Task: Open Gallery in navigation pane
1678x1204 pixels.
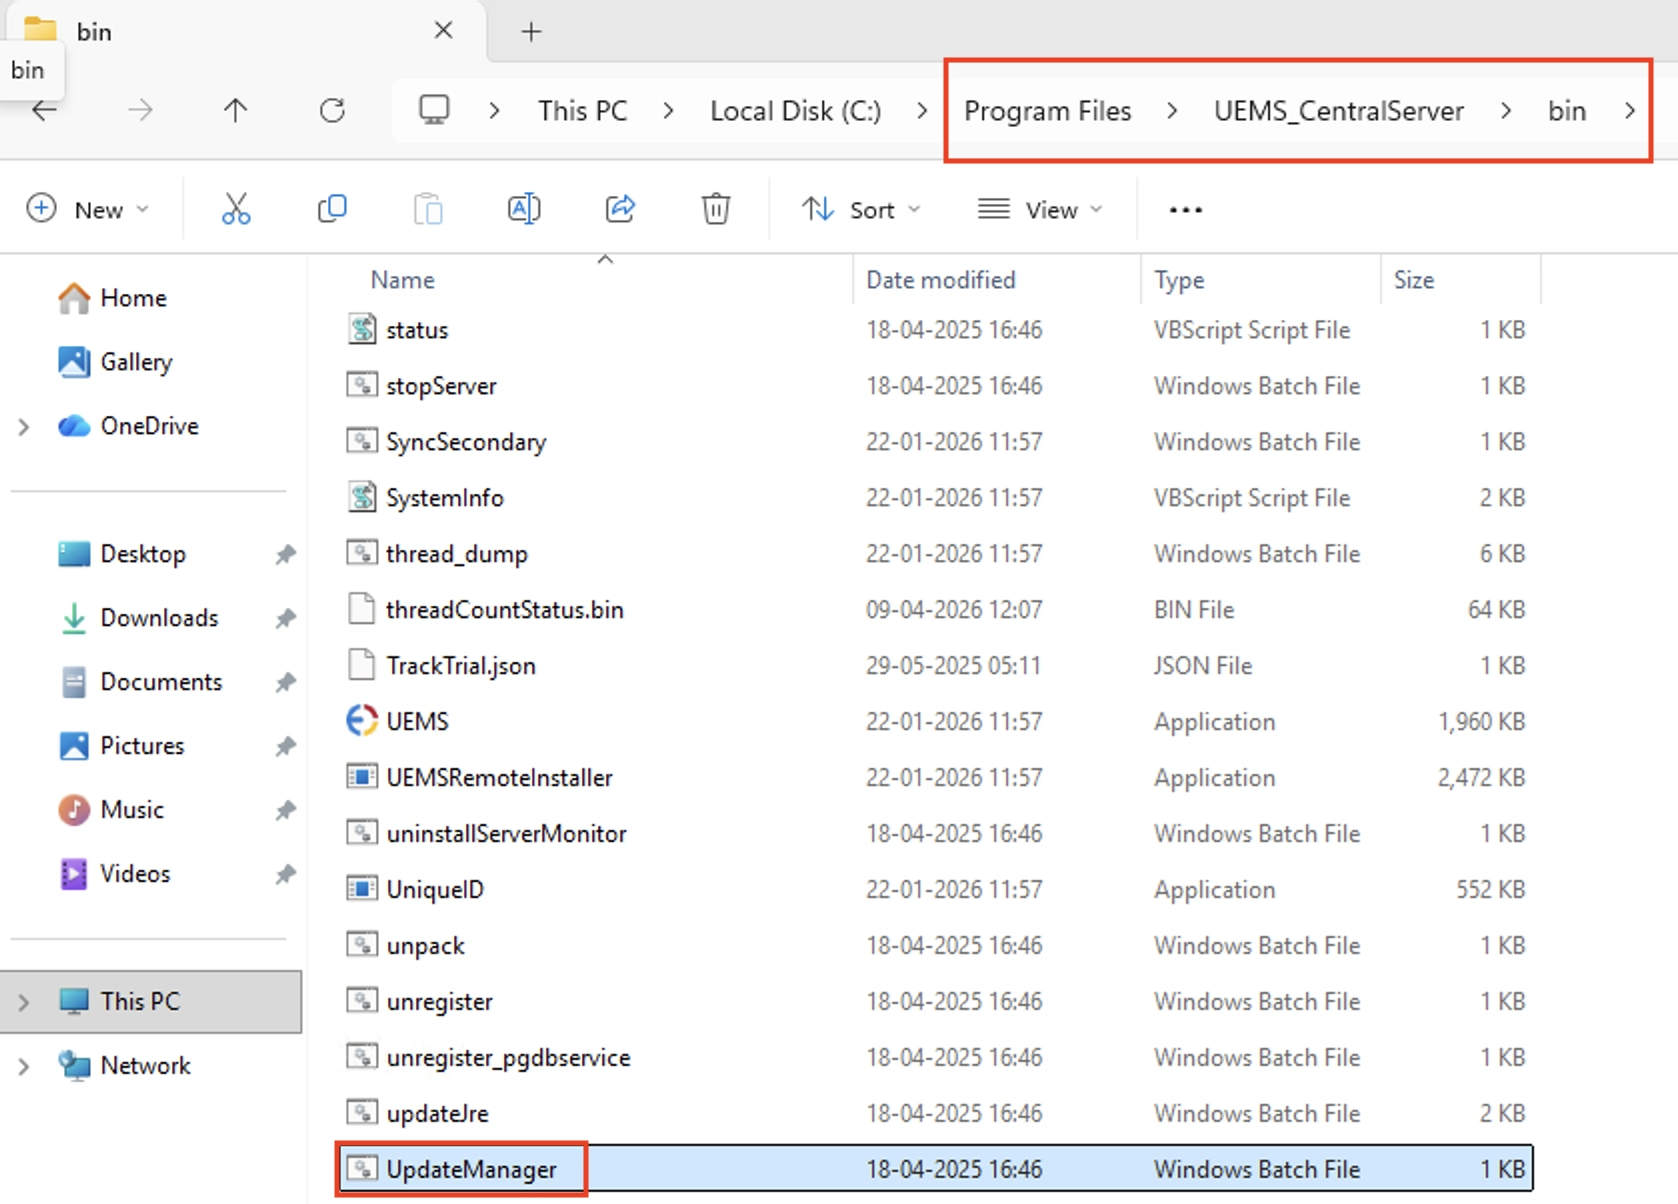Action: [136, 362]
